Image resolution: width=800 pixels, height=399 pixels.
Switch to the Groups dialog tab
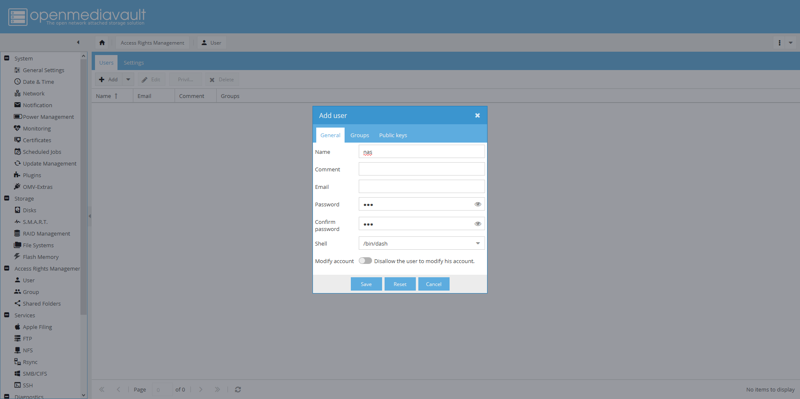(360, 135)
